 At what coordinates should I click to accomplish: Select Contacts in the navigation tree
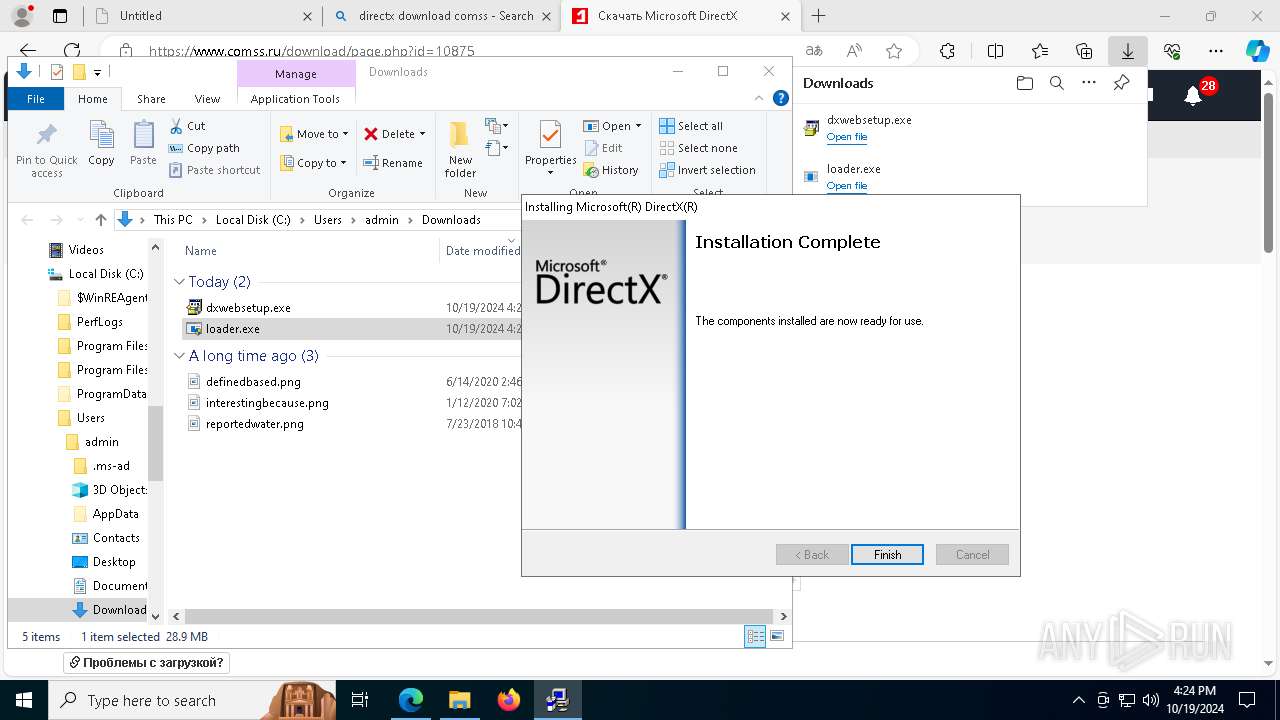pyautogui.click(x=116, y=538)
